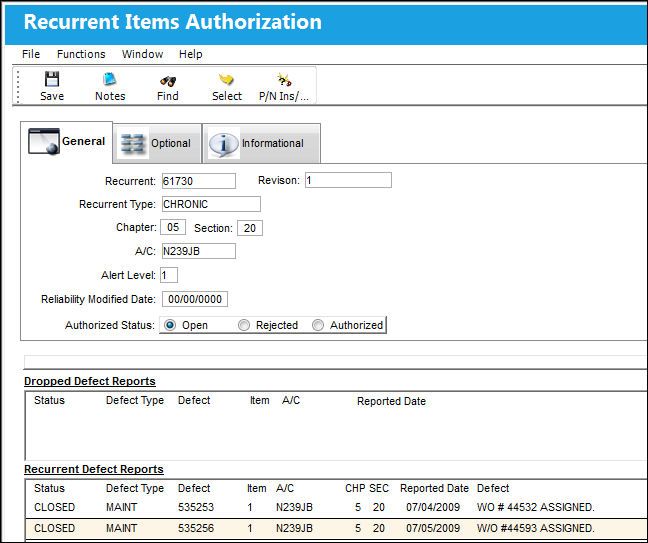This screenshot has height=543, width=648.
Task: Click the Dropped reports Defect Type header
Action: point(135,400)
